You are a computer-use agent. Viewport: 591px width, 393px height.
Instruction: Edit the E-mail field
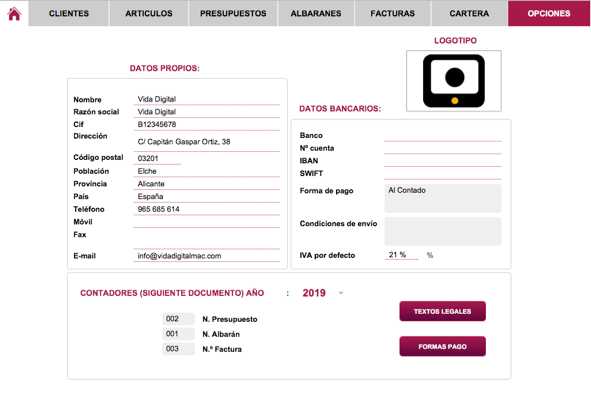207,256
